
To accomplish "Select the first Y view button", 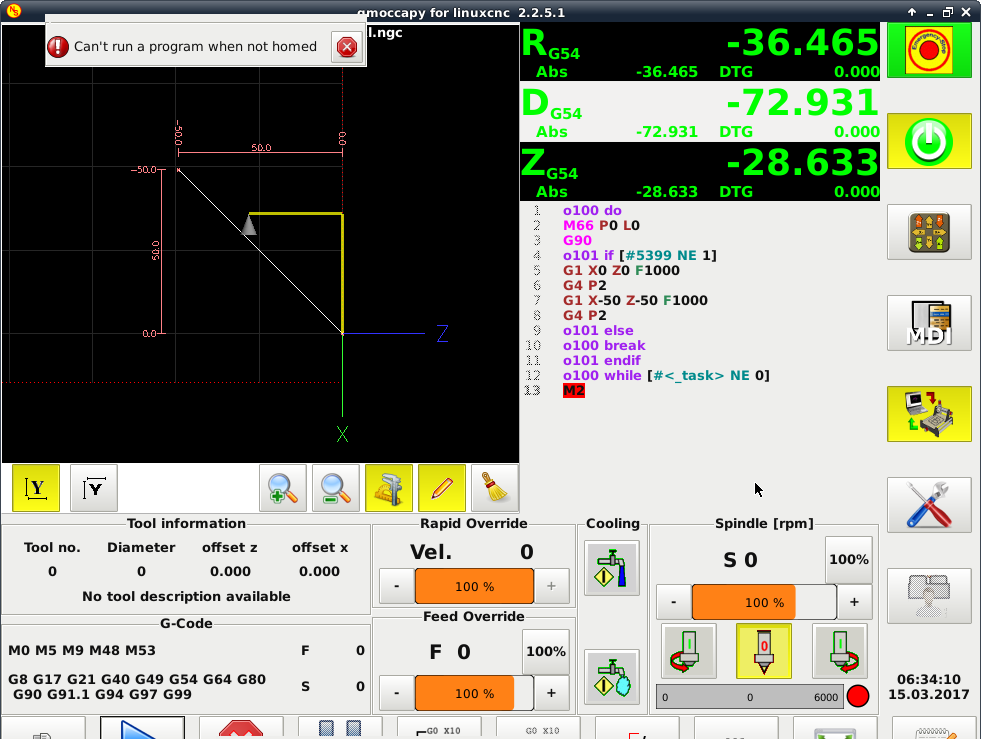I will (x=36, y=488).
